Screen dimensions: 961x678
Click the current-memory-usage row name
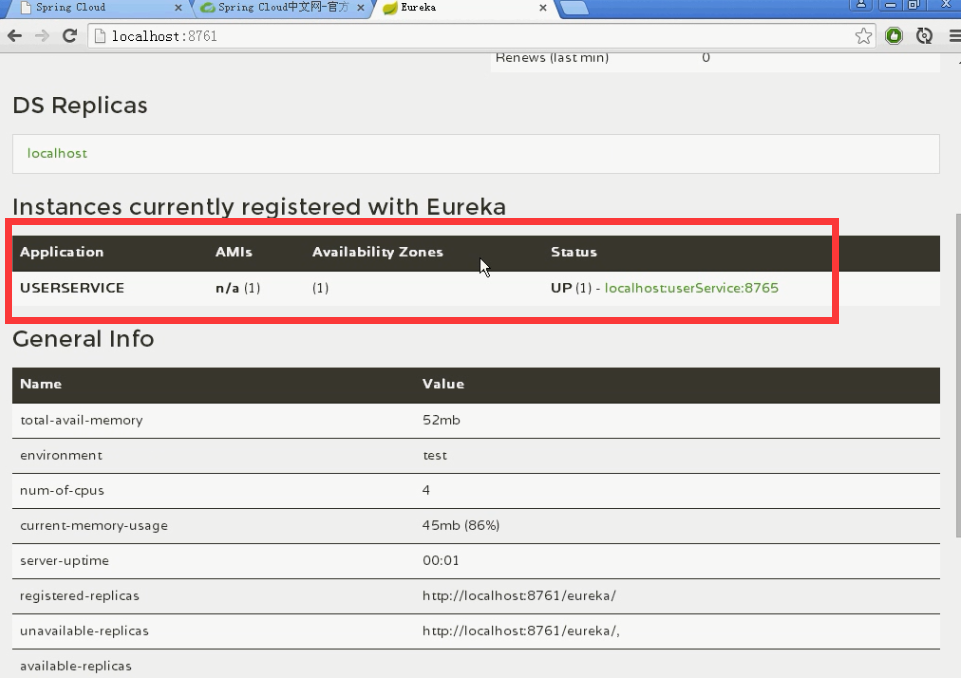(x=94, y=525)
